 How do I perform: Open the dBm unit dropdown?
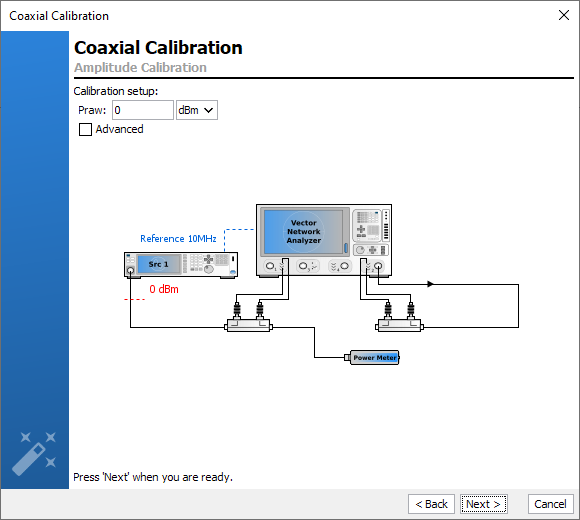(197, 110)
